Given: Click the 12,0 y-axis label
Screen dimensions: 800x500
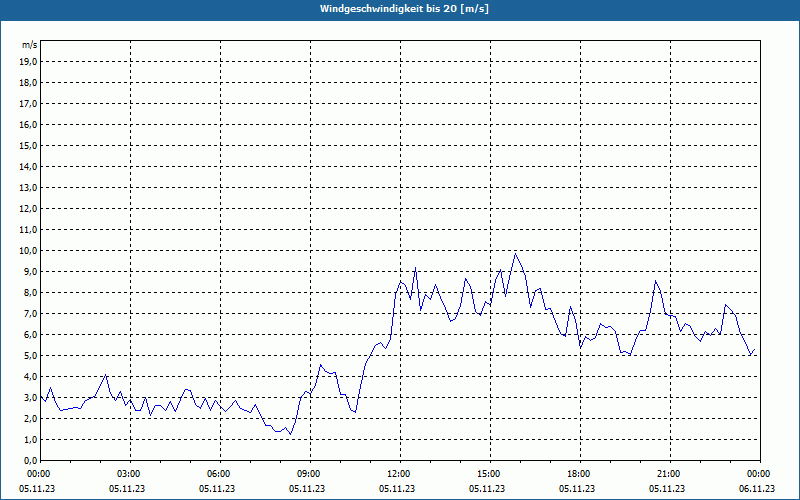Looking at the screenshot, I should [28, 209].
